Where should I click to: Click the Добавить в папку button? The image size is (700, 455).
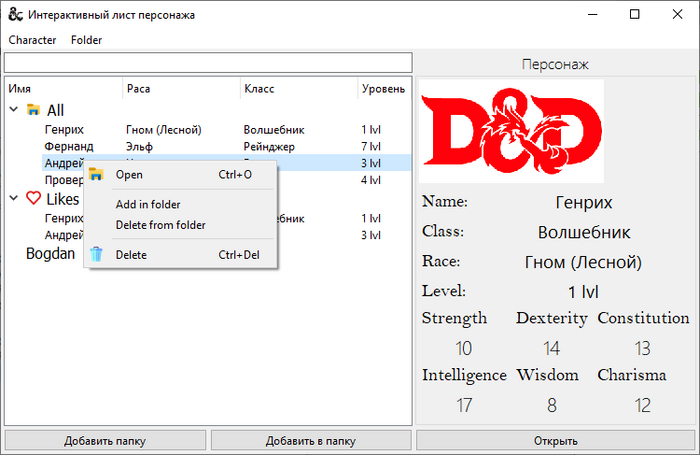tap(311, 441)
